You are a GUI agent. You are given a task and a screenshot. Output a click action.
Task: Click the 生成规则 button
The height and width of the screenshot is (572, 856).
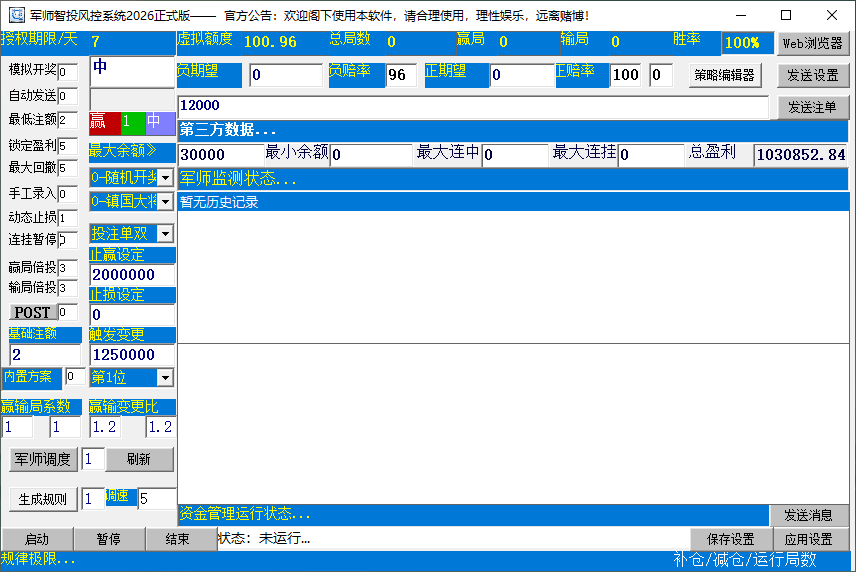pyautogui.click(x=43, y=499)
